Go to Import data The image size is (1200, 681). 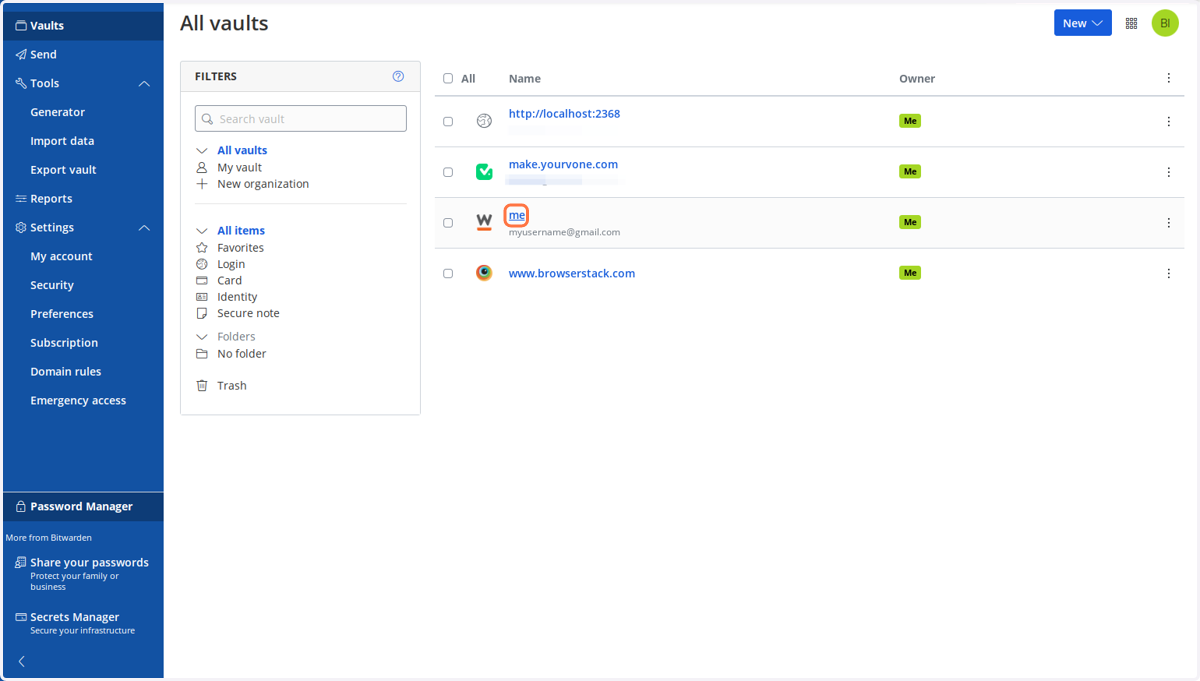(x=62, y=141)
